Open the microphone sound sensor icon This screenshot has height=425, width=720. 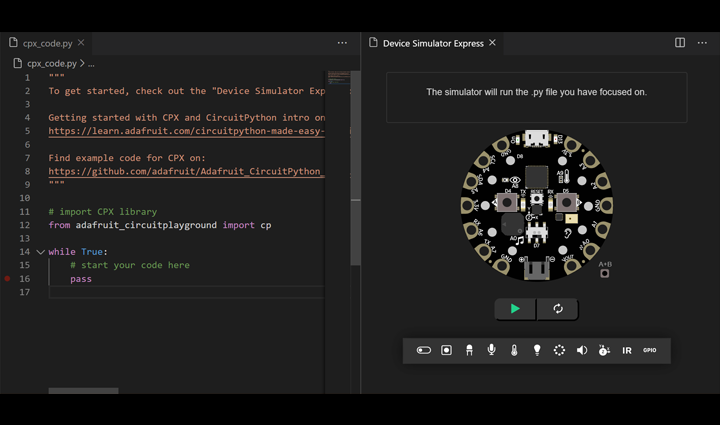(x=492, y=350)
